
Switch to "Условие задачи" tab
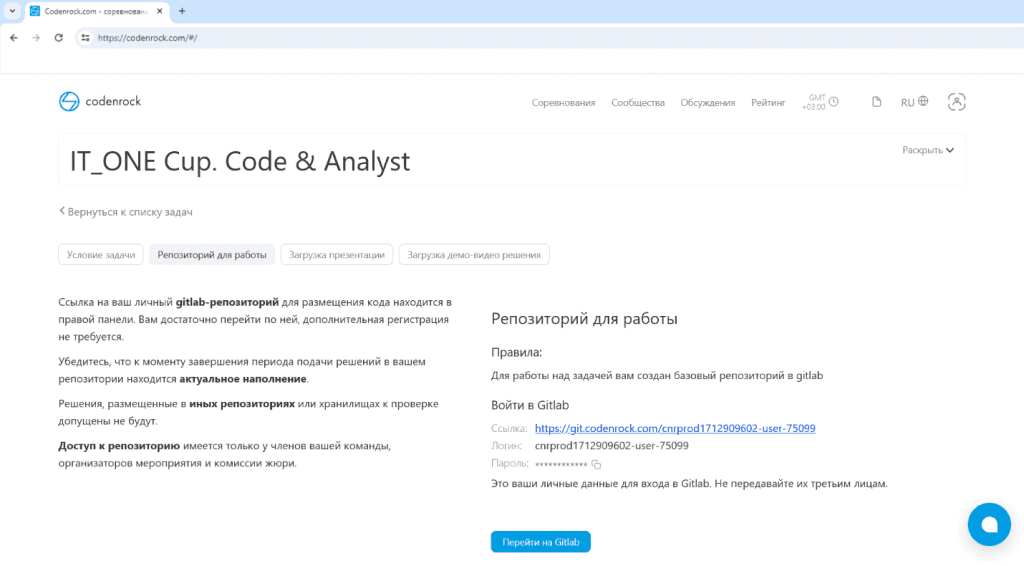point(101,255)
